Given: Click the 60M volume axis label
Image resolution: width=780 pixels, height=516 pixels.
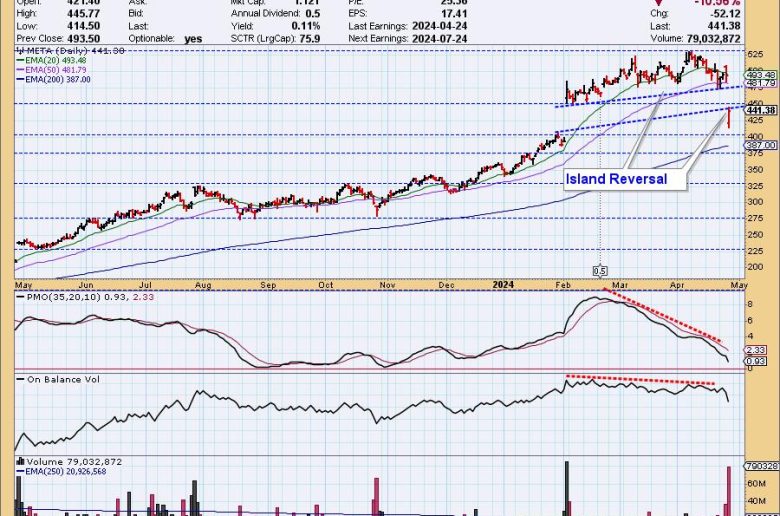Looking at the screenshot, I should point(756,484).
